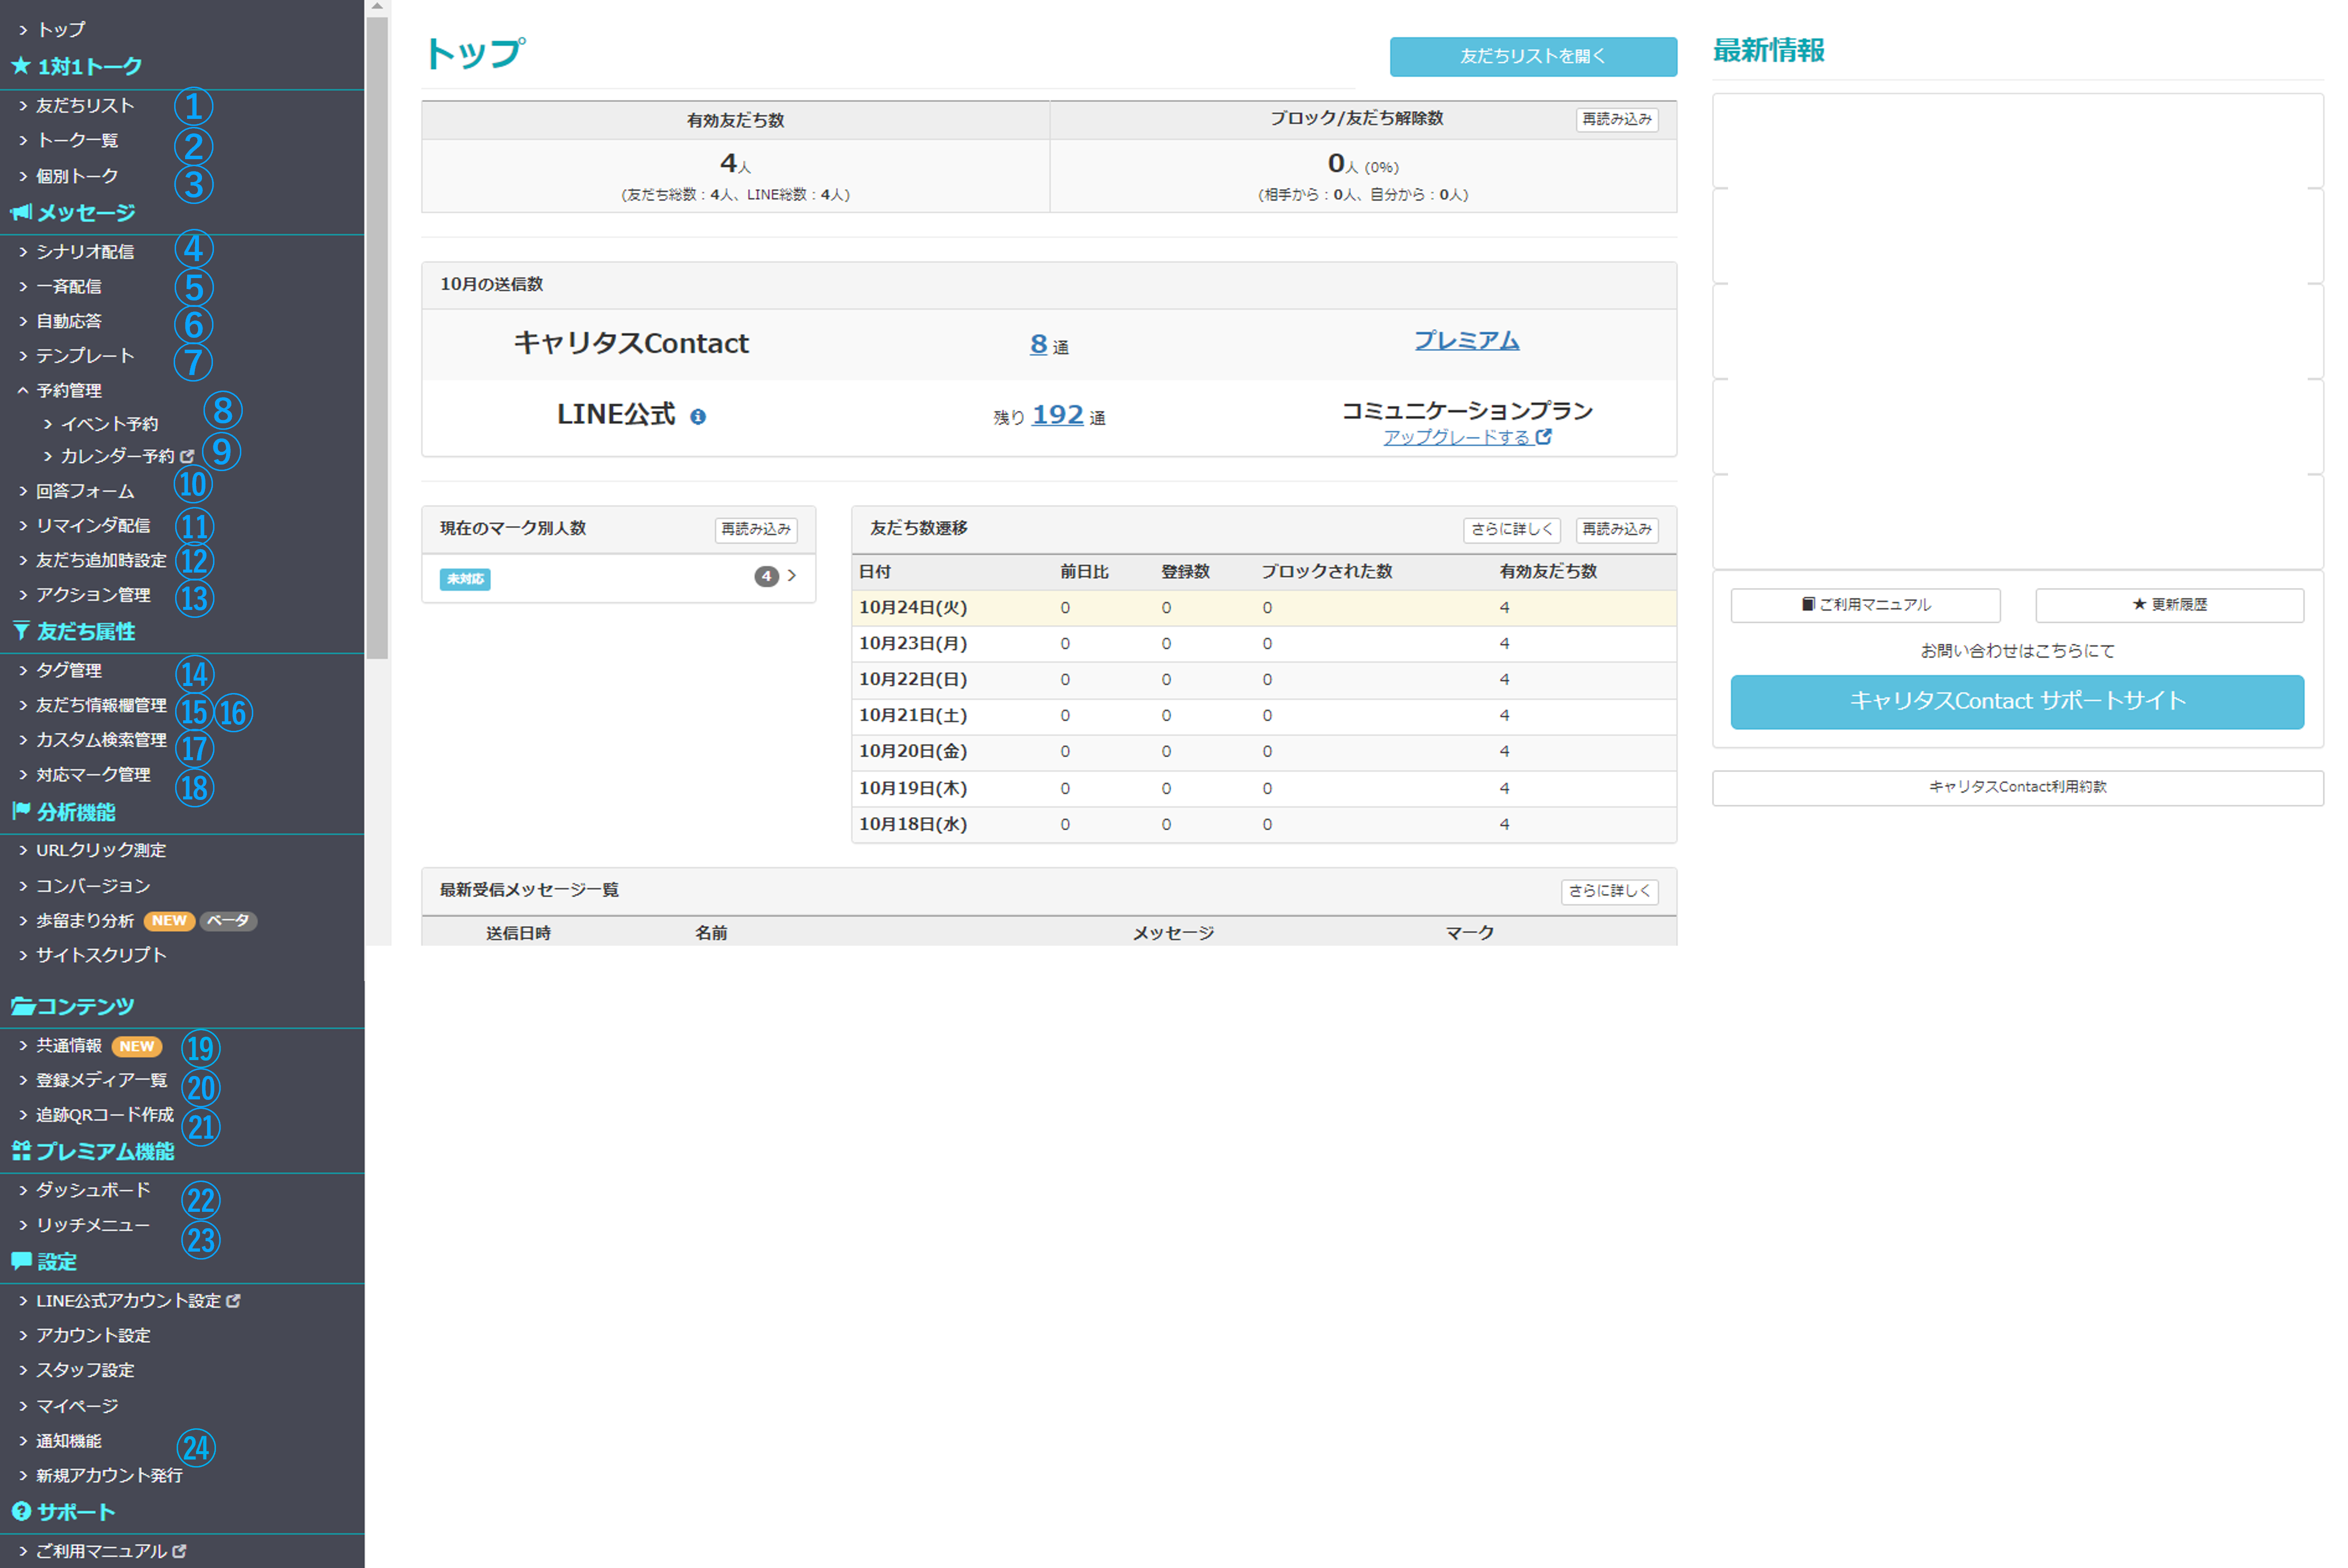Open キャリタスContact サポートサイト button
The image size is (2348, 1568).
tap(2018, 701)
